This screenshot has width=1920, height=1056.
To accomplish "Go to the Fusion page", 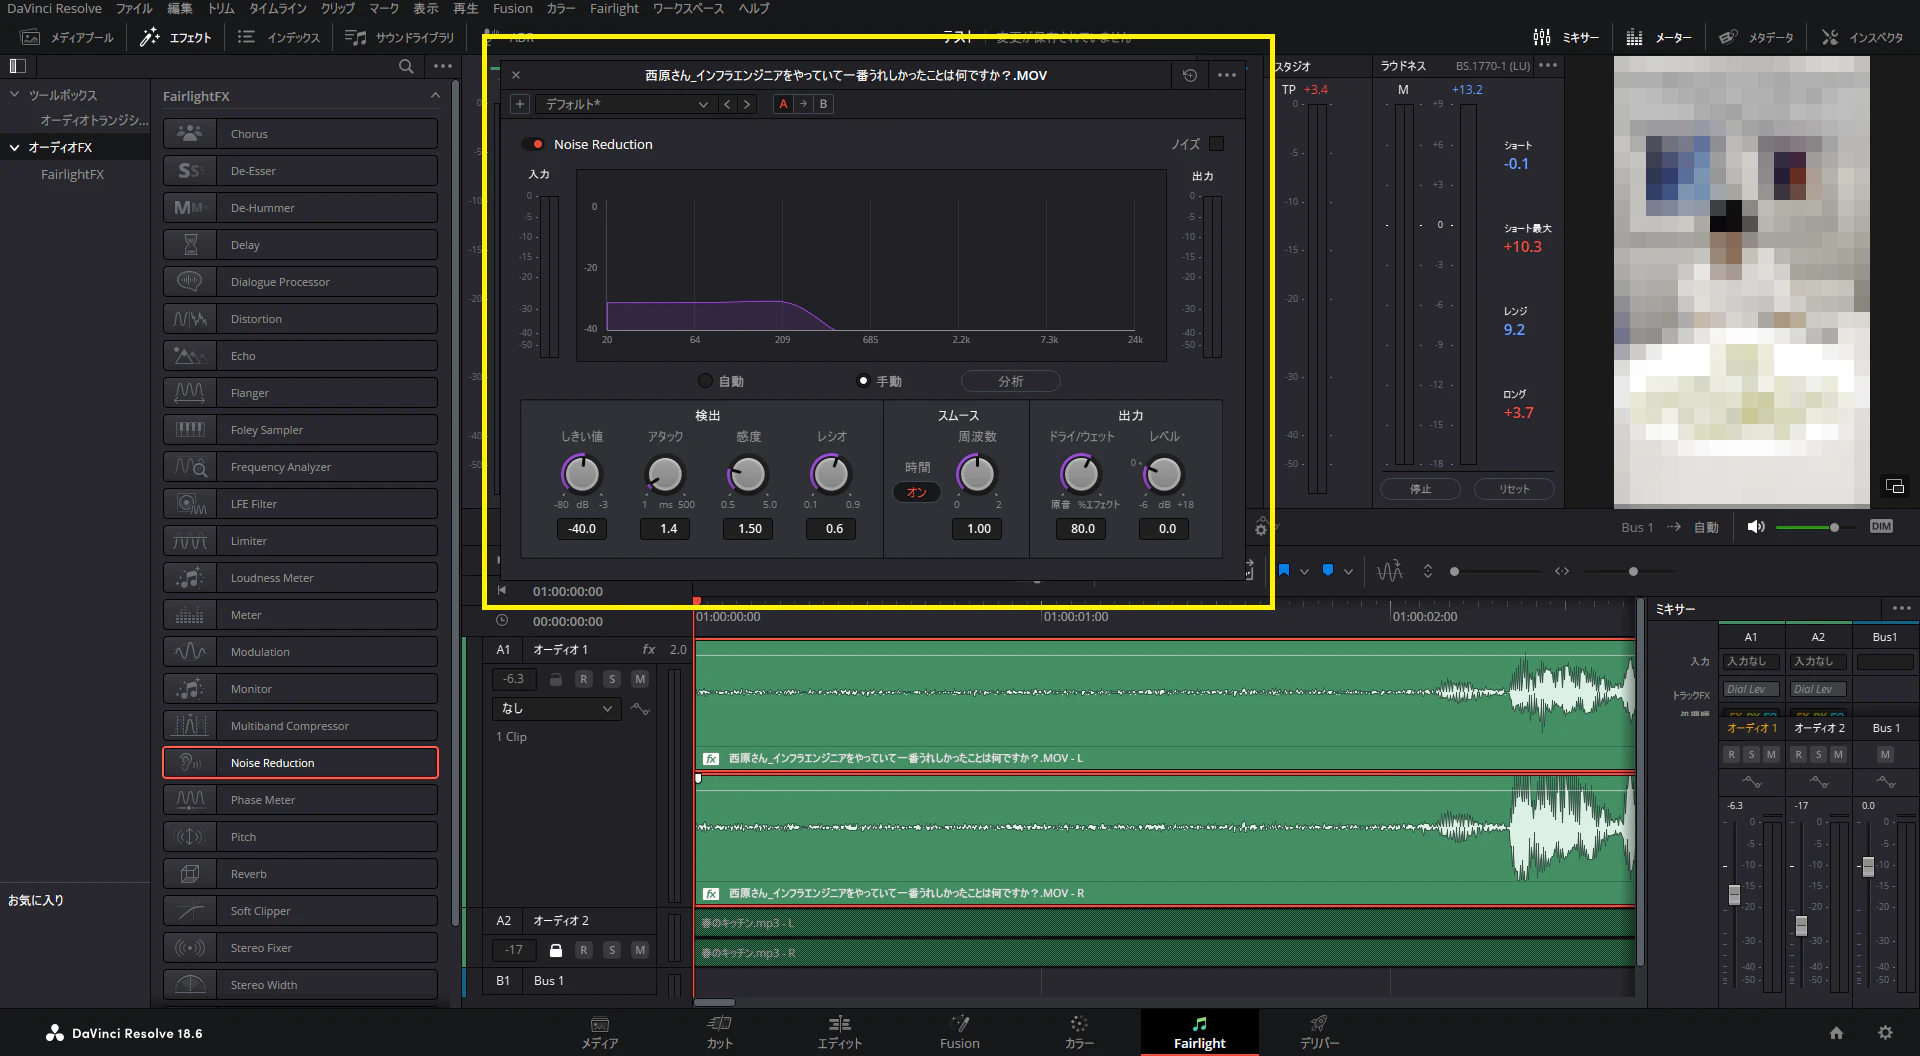I will 959,1032.
